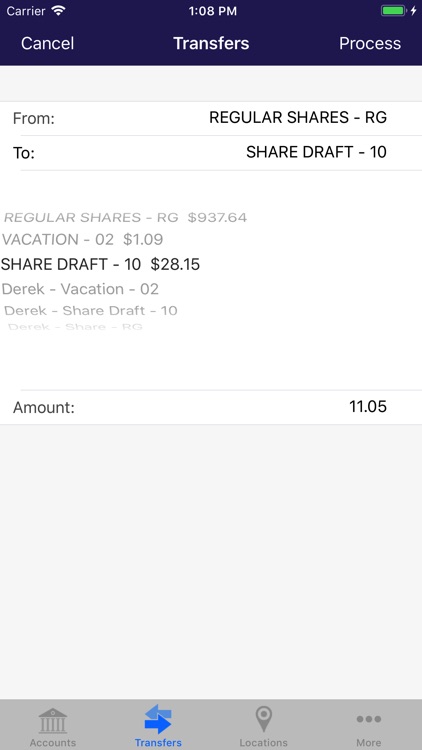Tap the Wi-Fi signal icon in the status bar
422x750 pixels.
pos(58,11)
